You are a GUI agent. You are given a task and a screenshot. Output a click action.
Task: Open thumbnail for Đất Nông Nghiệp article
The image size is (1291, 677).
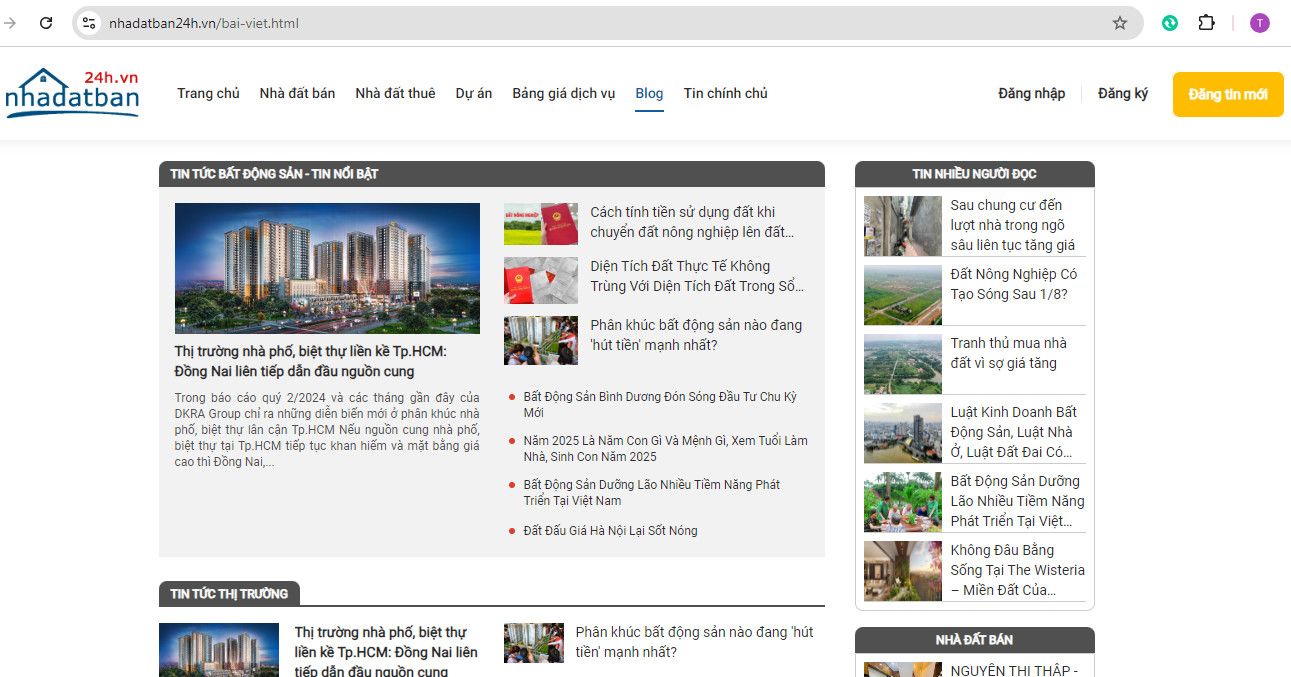(903, 295)
